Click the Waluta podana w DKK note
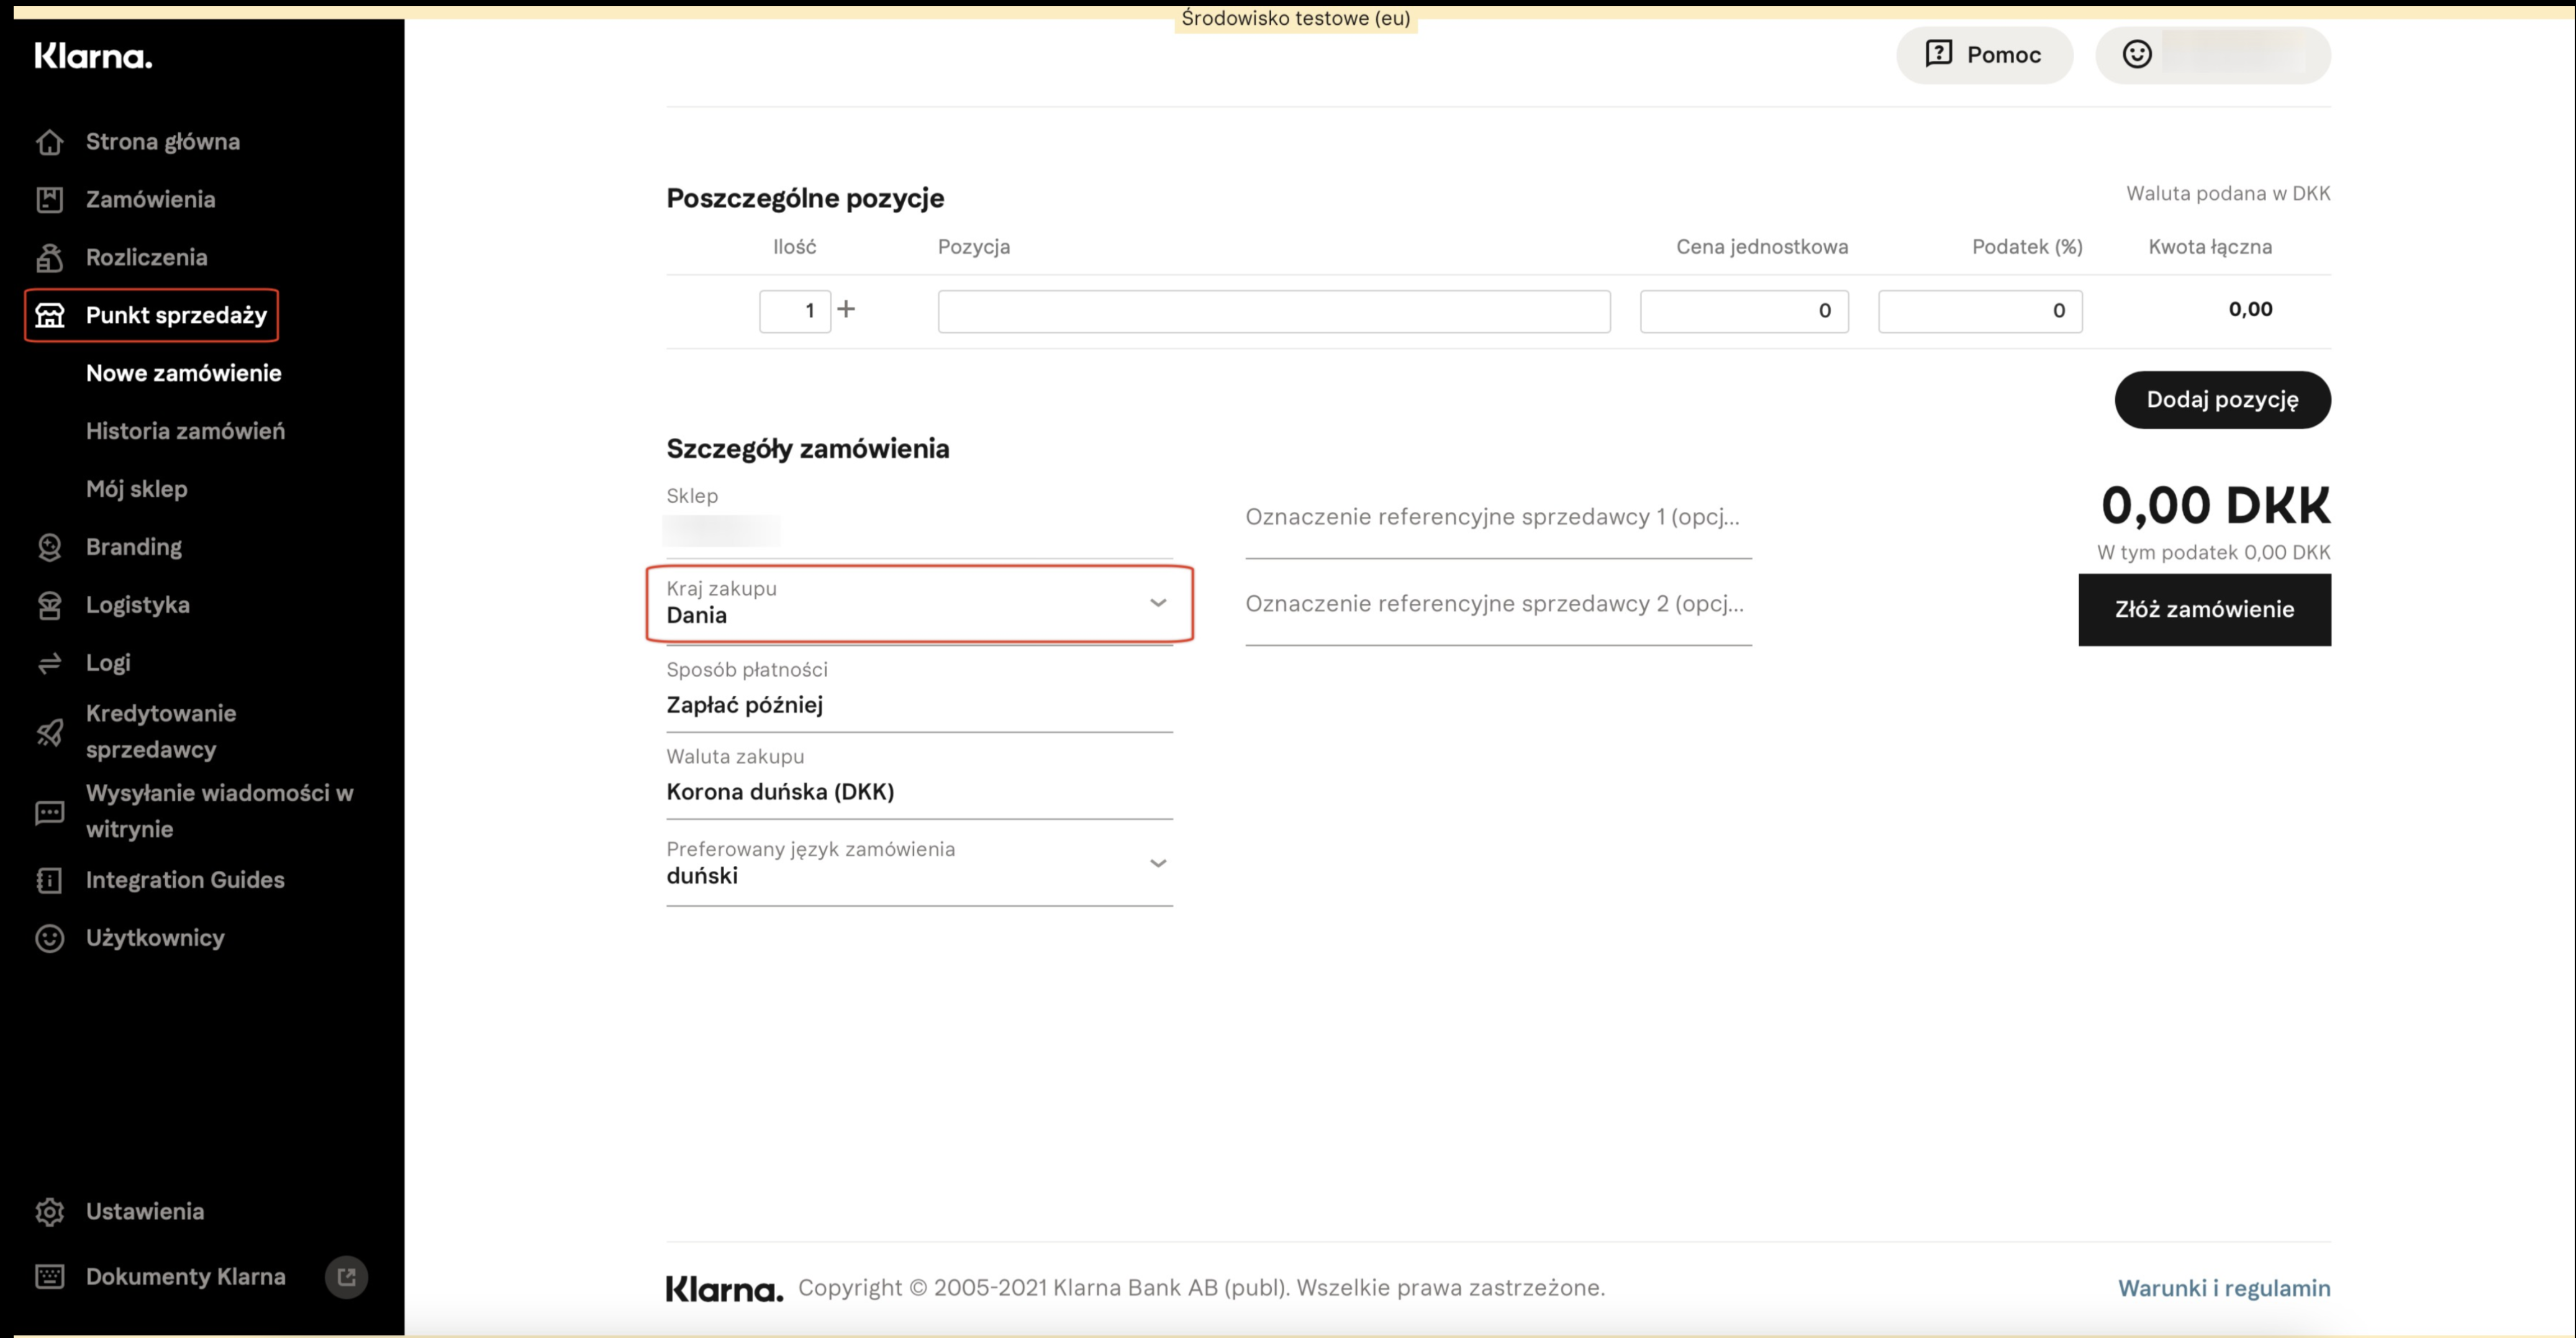 pos(2227,193)
